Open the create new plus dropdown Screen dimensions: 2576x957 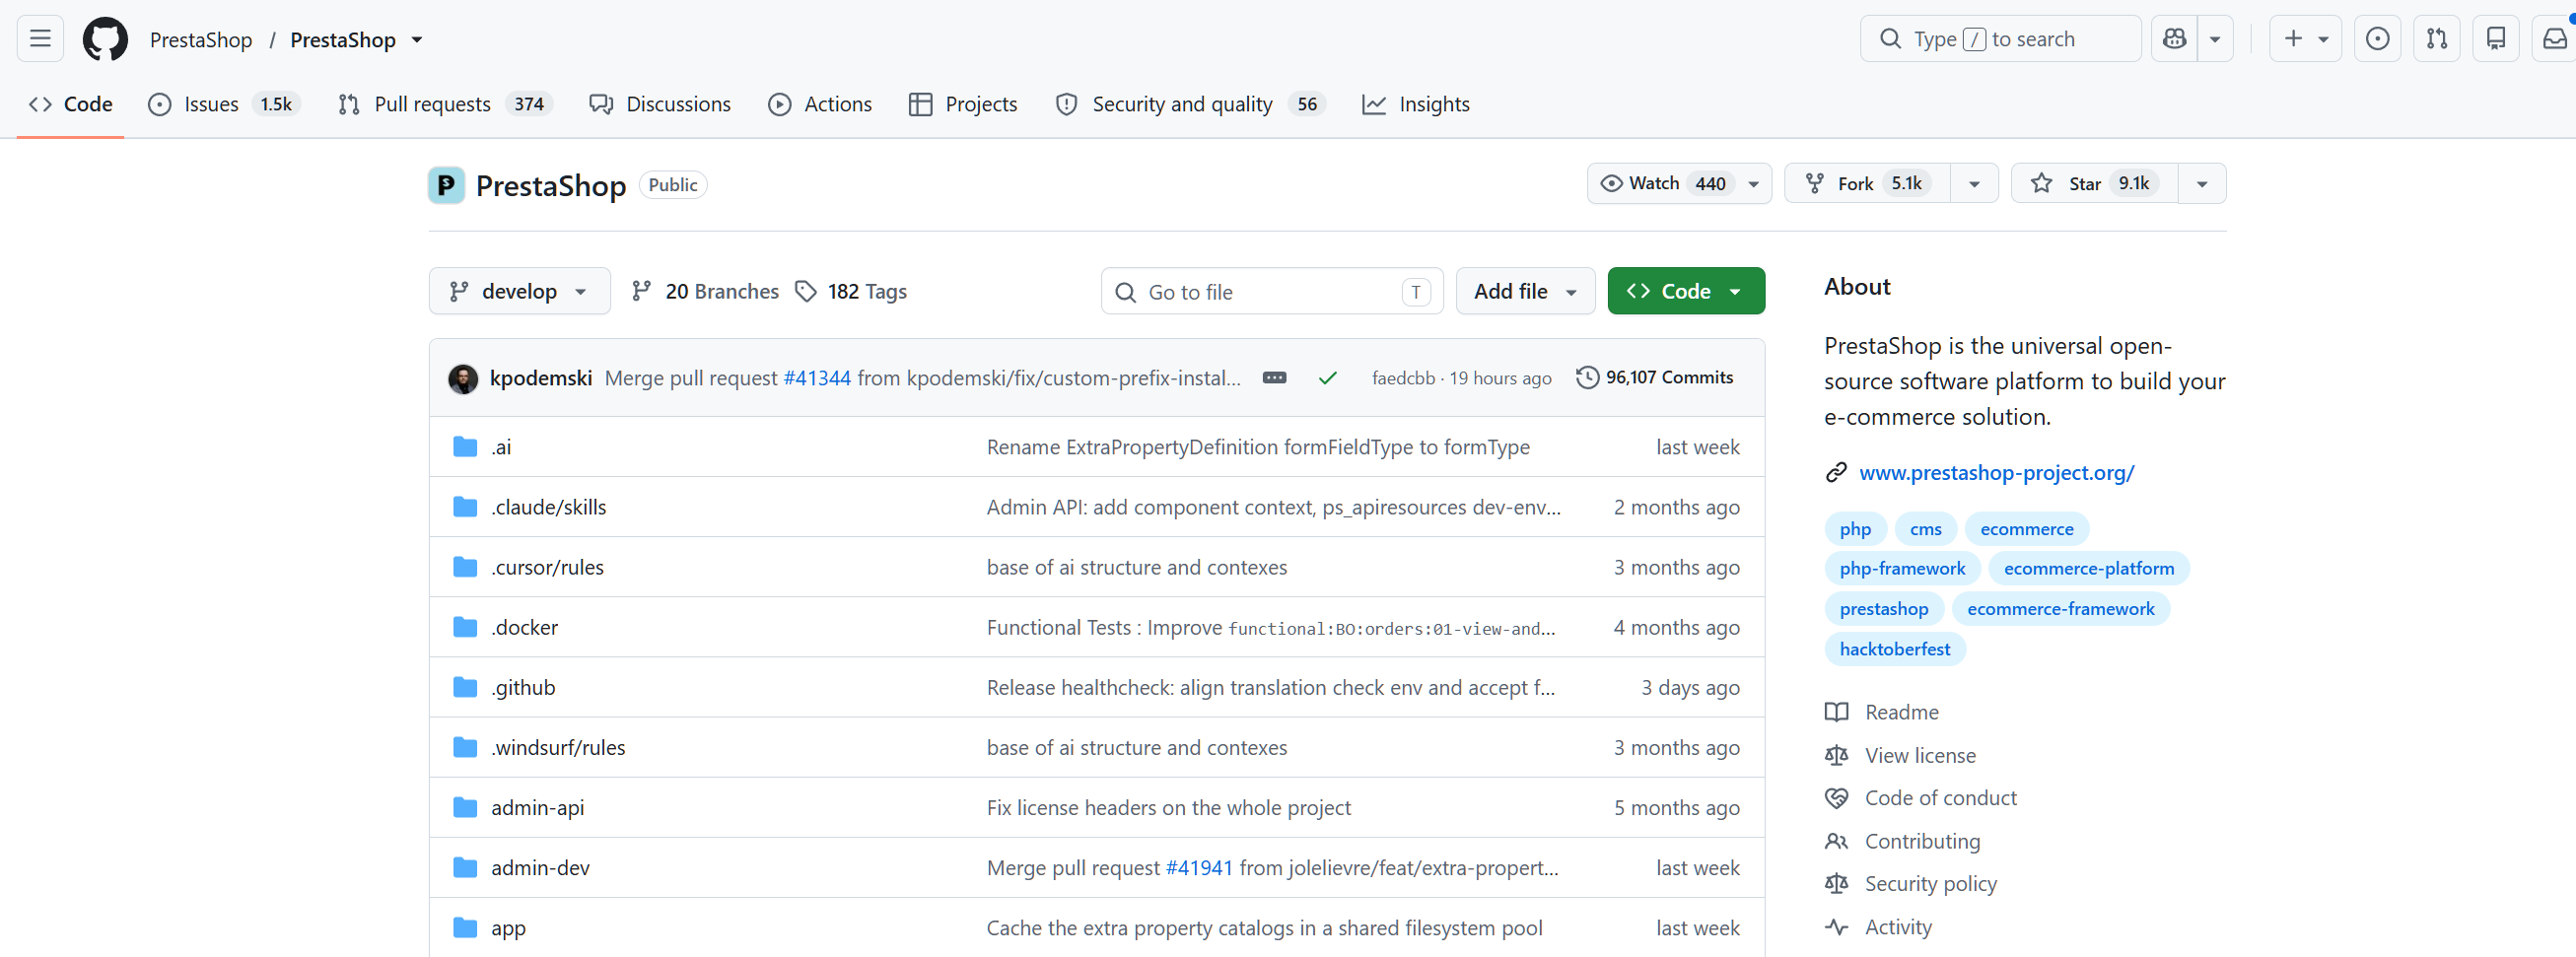[x=2305, y=39]
